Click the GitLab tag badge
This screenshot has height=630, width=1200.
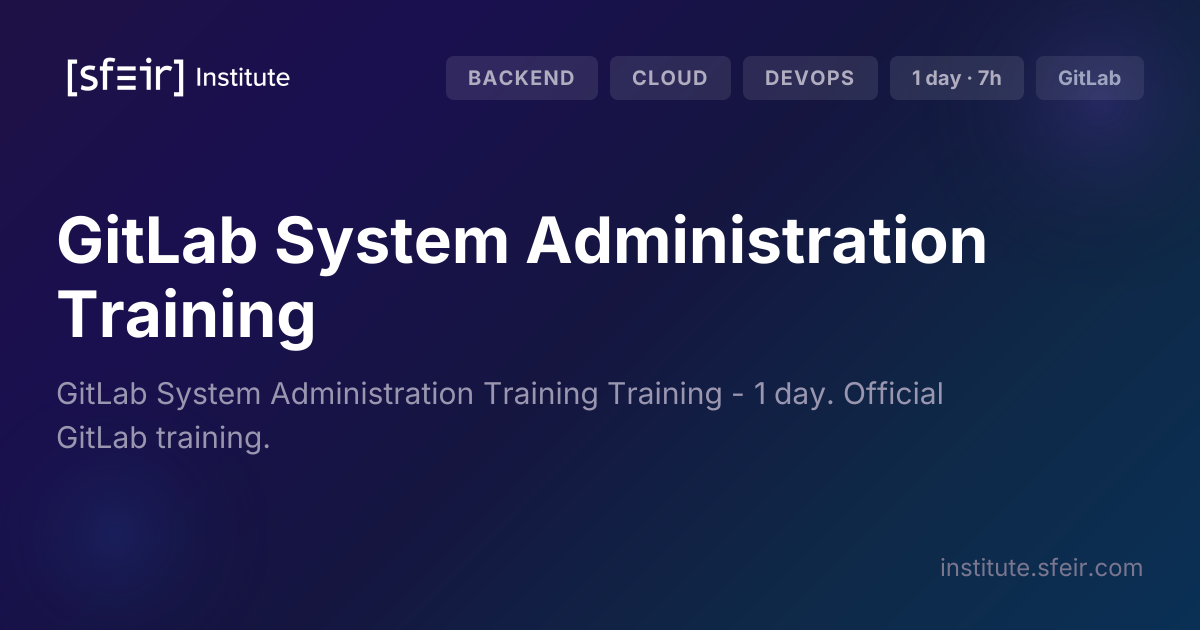point(1090,78)
